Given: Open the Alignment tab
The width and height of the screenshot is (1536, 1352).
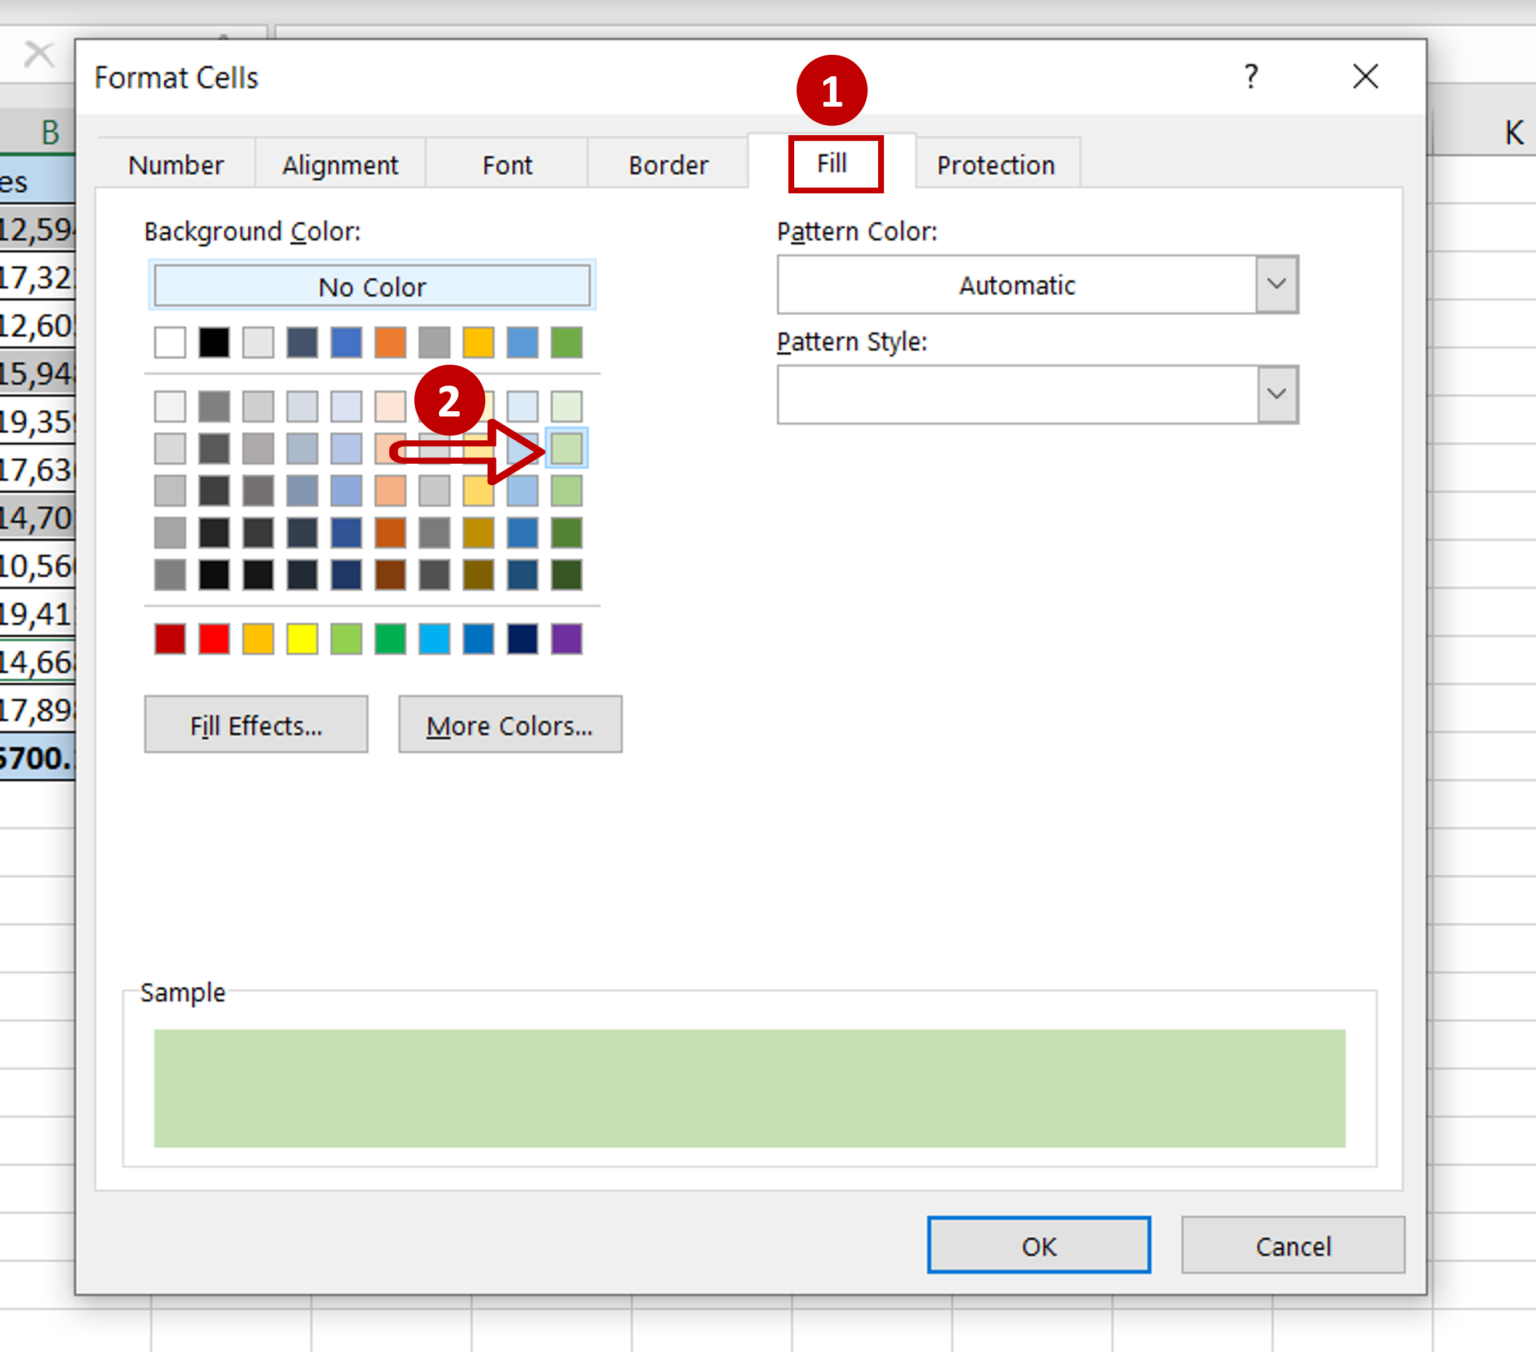Looking at the screenshot, I should 340,165.
